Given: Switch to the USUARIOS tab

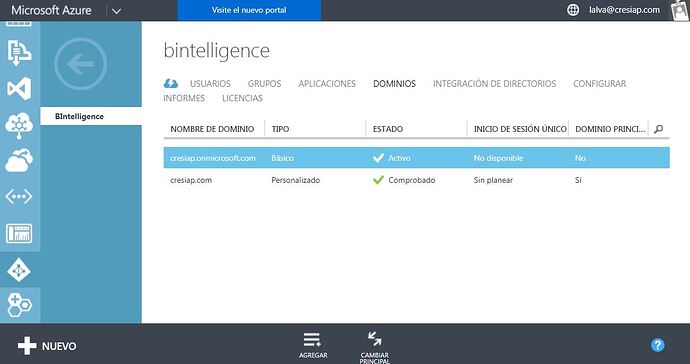Looking at the screenshot, I should click(x=210, y=84).
